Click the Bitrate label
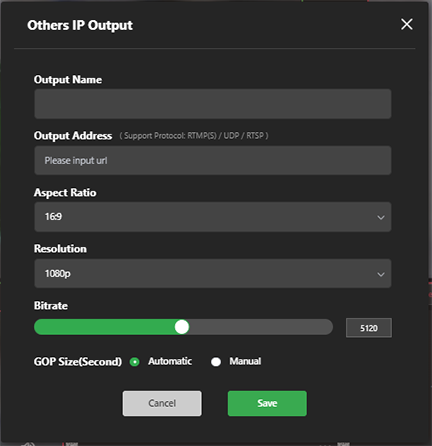 51,306
